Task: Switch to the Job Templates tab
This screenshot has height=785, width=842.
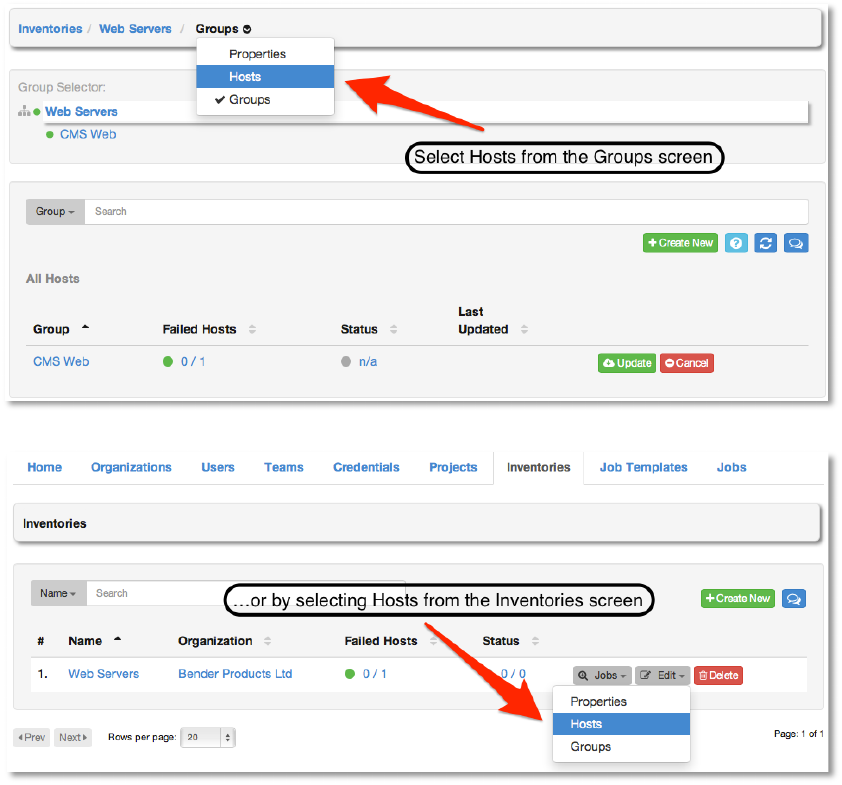Action: pyautogui.click(x=643, y=468)
